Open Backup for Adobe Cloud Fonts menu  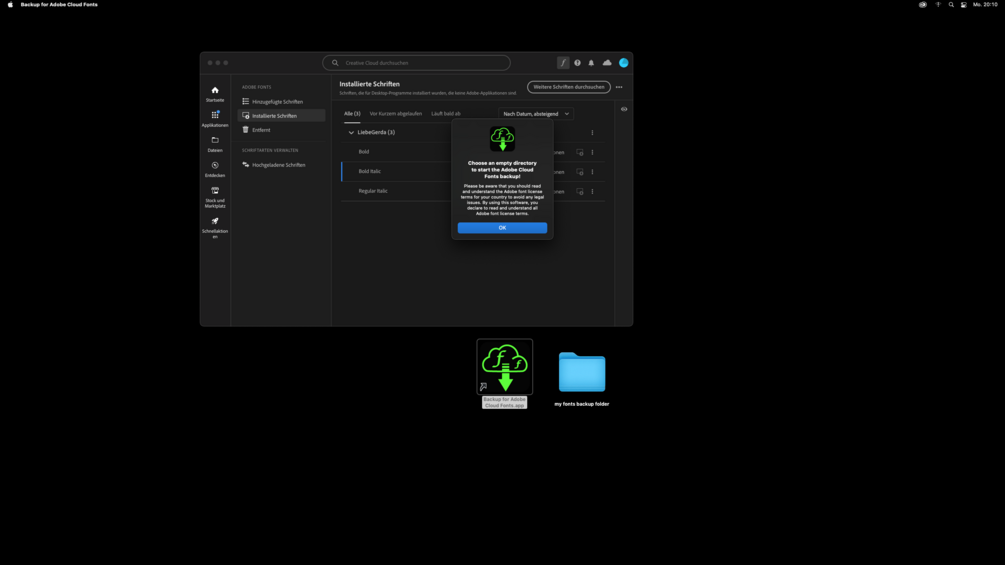[x=59, y=4]
